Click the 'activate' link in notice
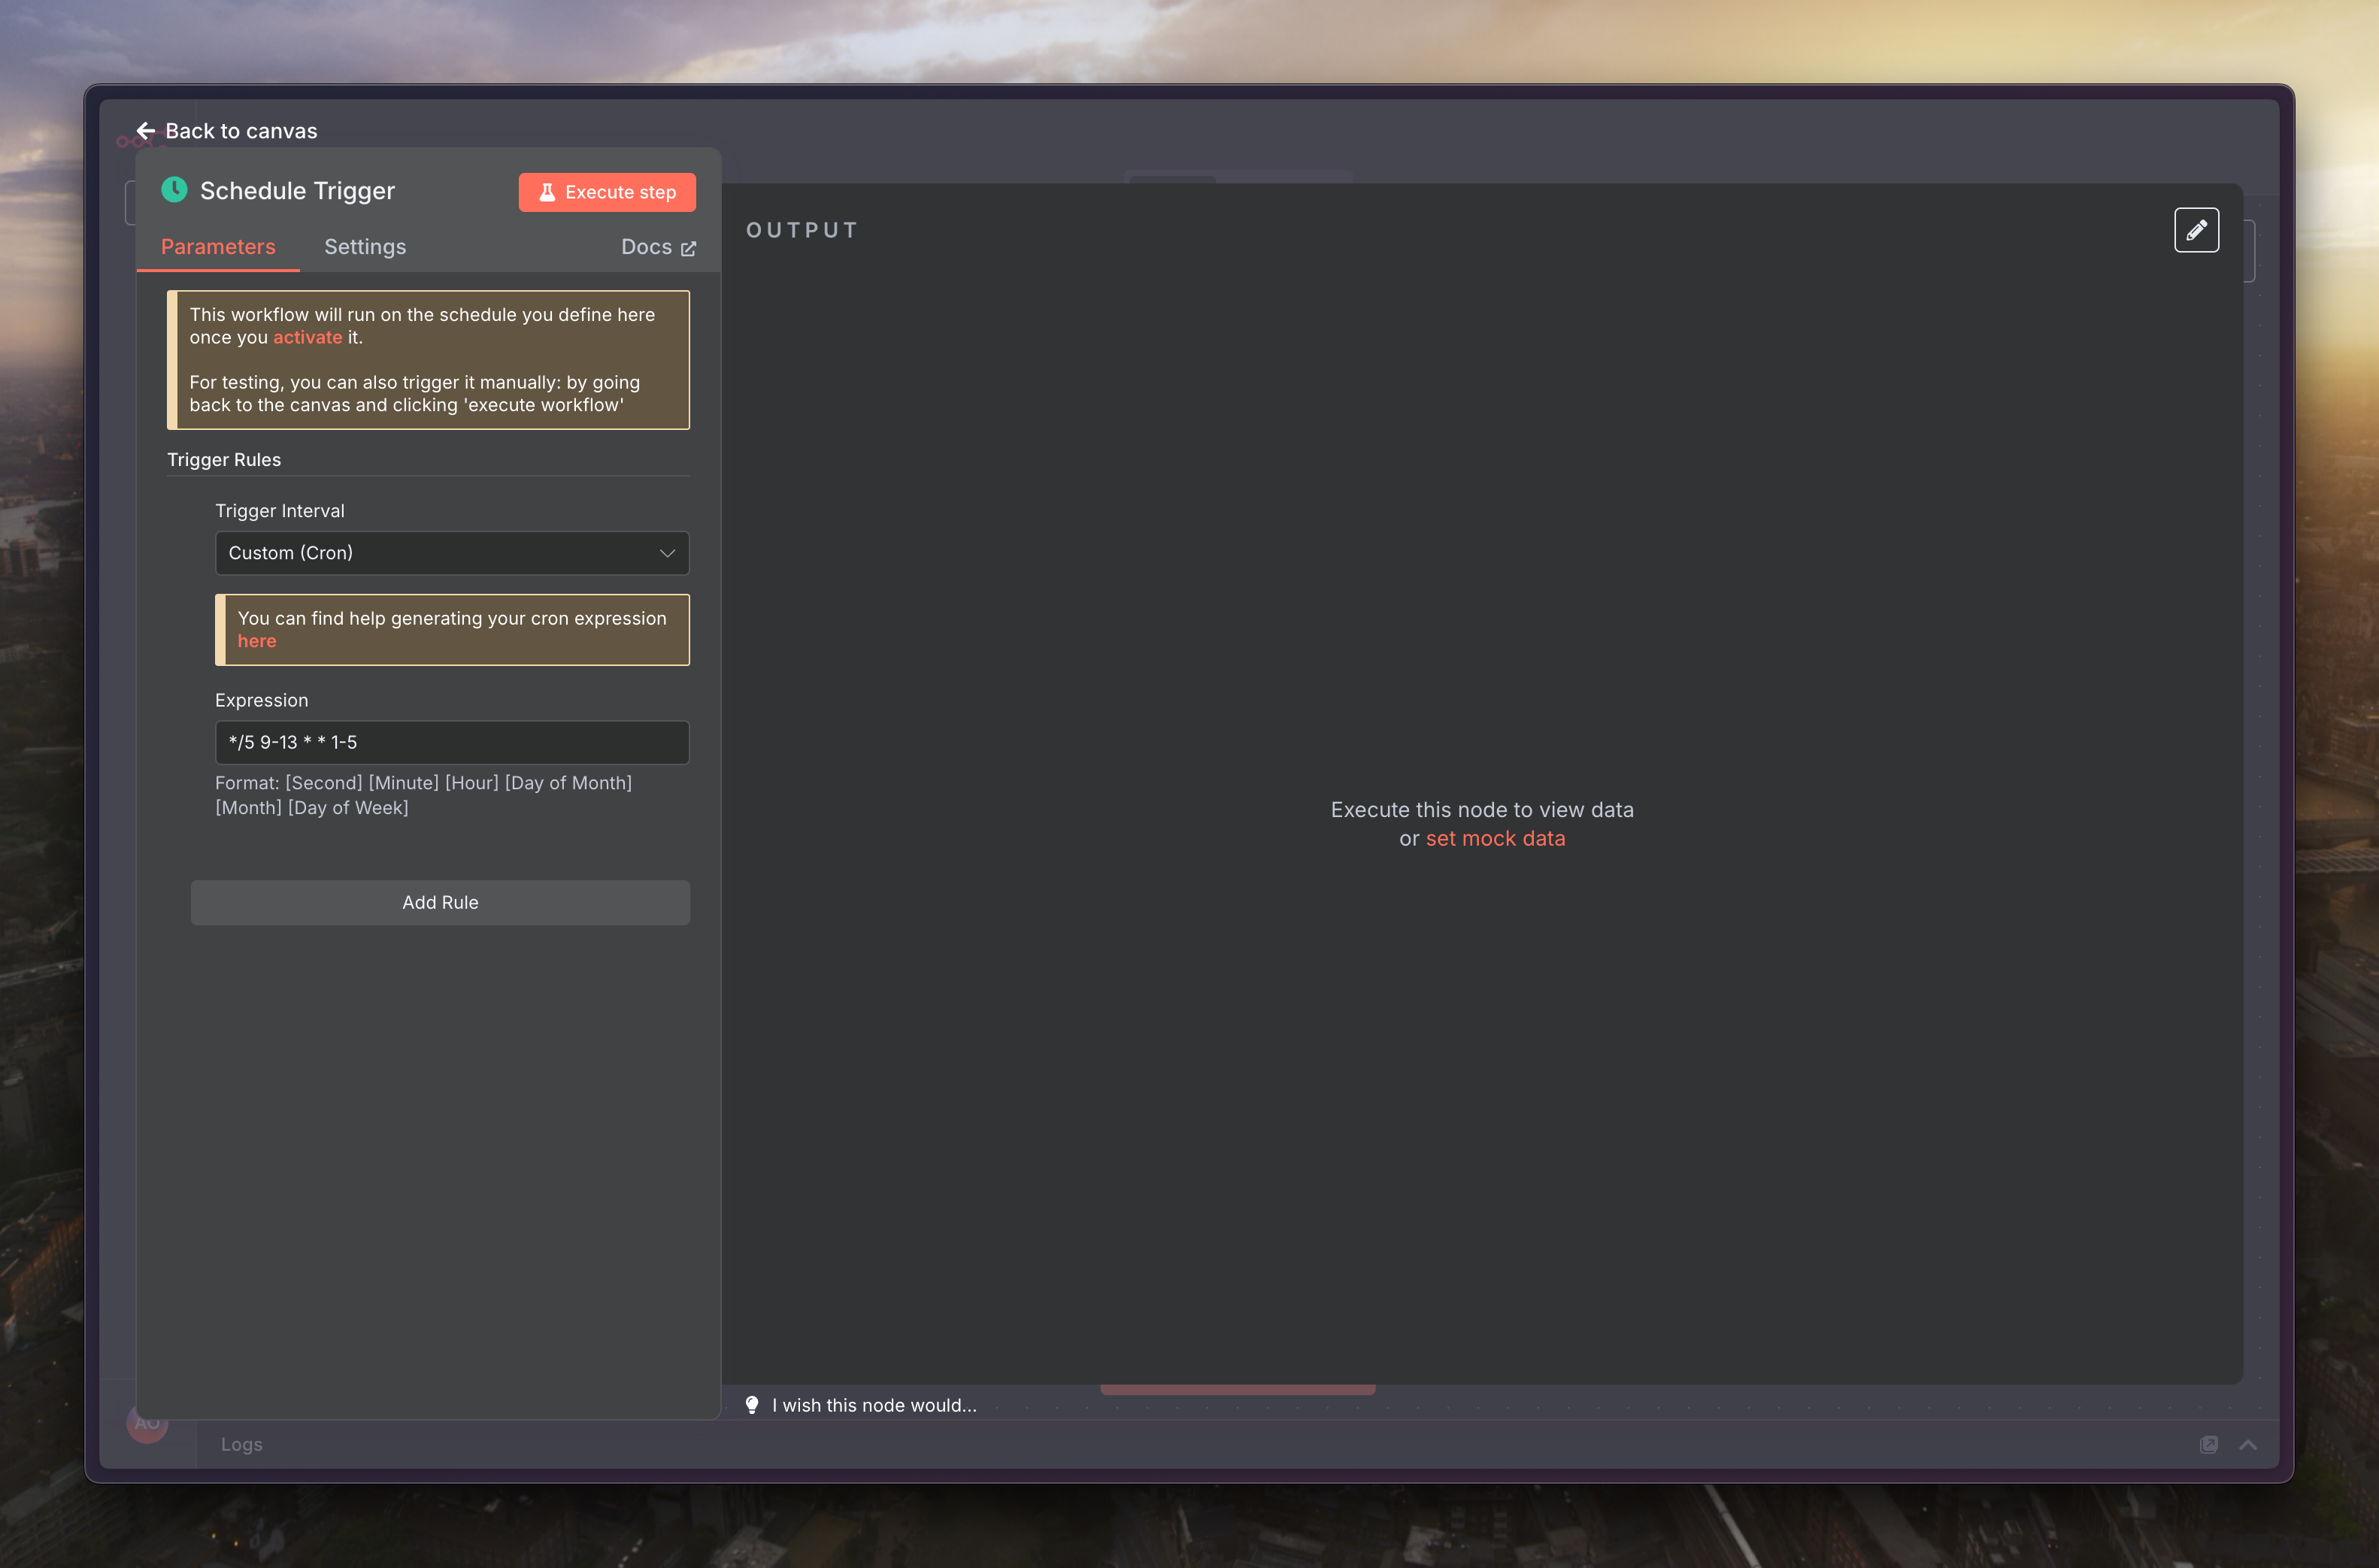The width and height of the screenshot is (2379, 1568). 307,337
